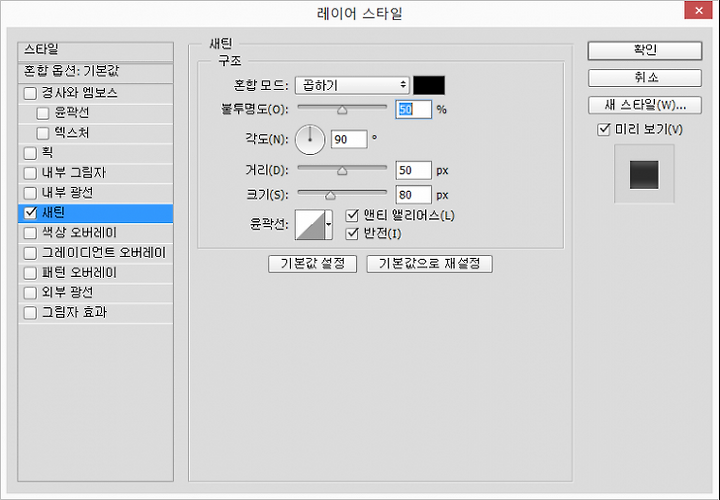This screenshot has width=720, height=500.
Task: Click the contour curve thumbnail
Action: 310,225
